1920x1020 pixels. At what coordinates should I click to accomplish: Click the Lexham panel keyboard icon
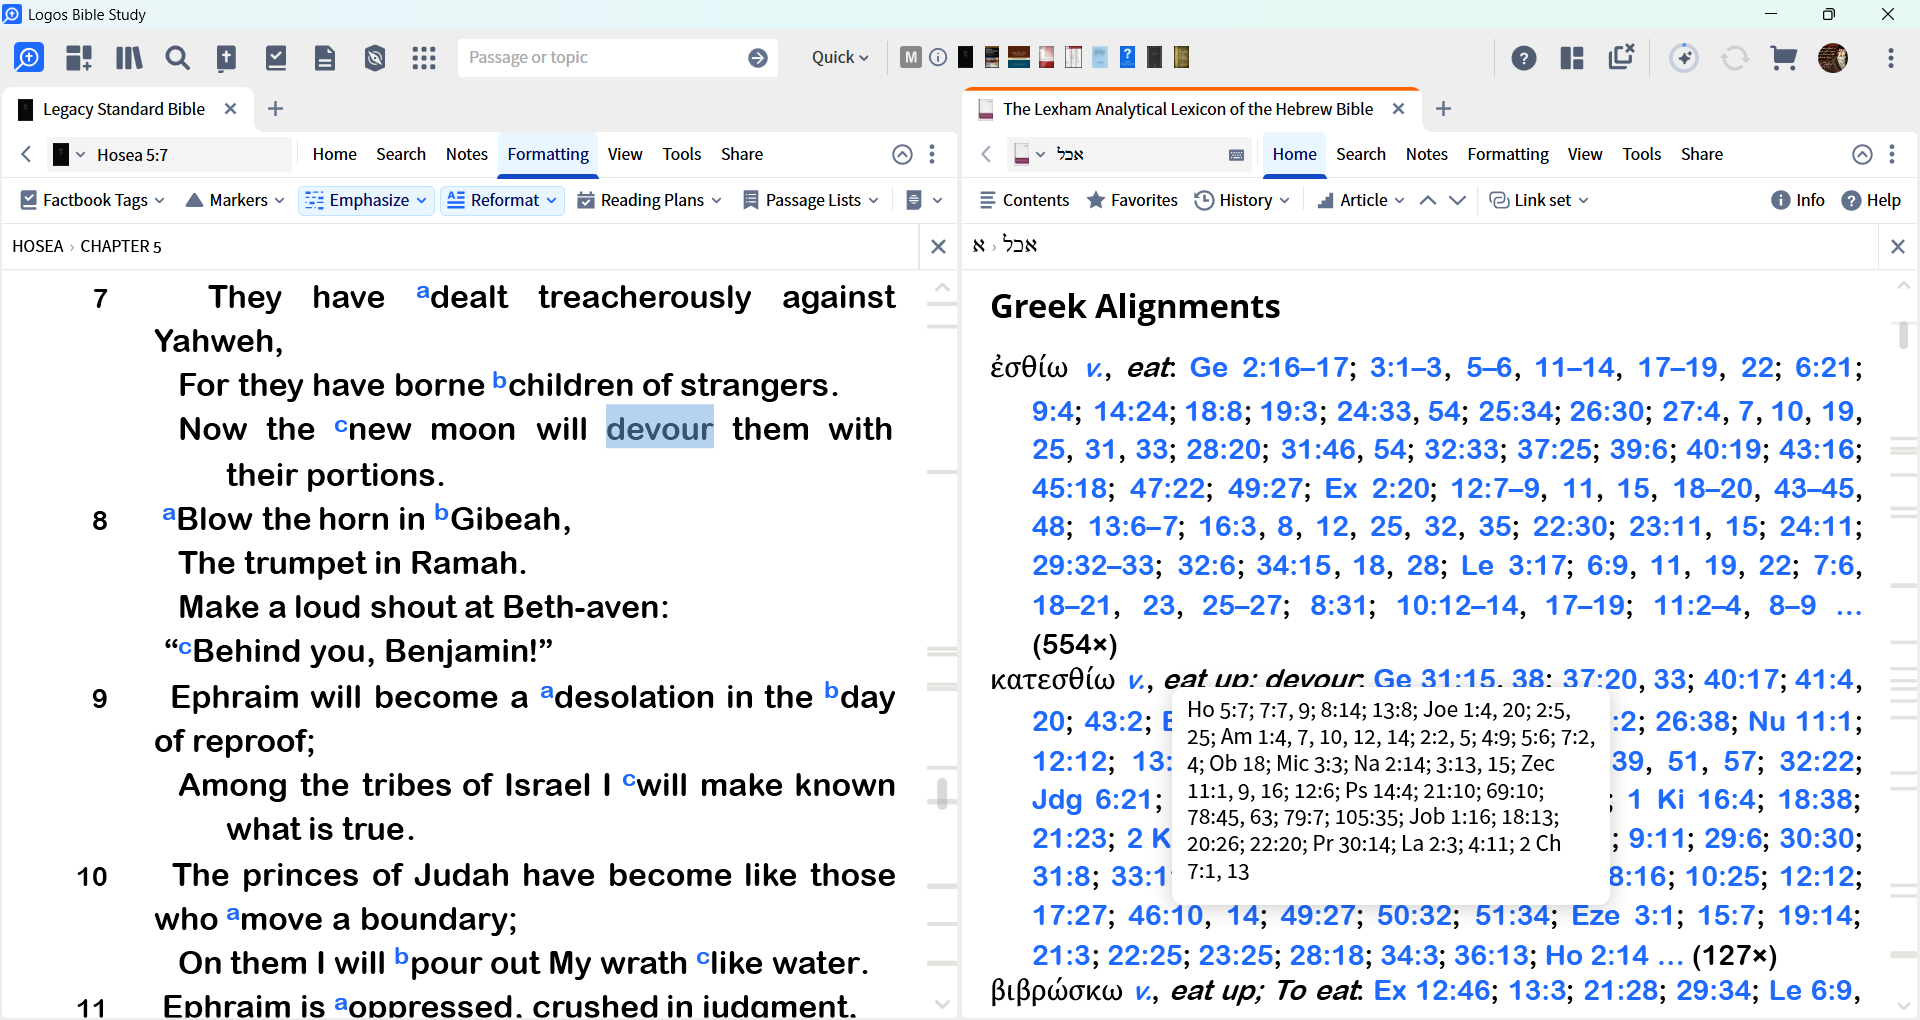1236,154
